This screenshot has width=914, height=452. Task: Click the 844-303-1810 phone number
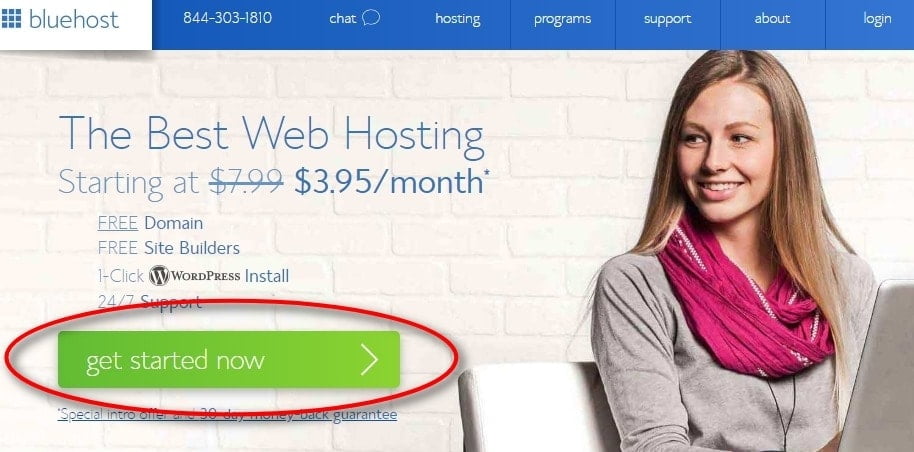point(227,18)
